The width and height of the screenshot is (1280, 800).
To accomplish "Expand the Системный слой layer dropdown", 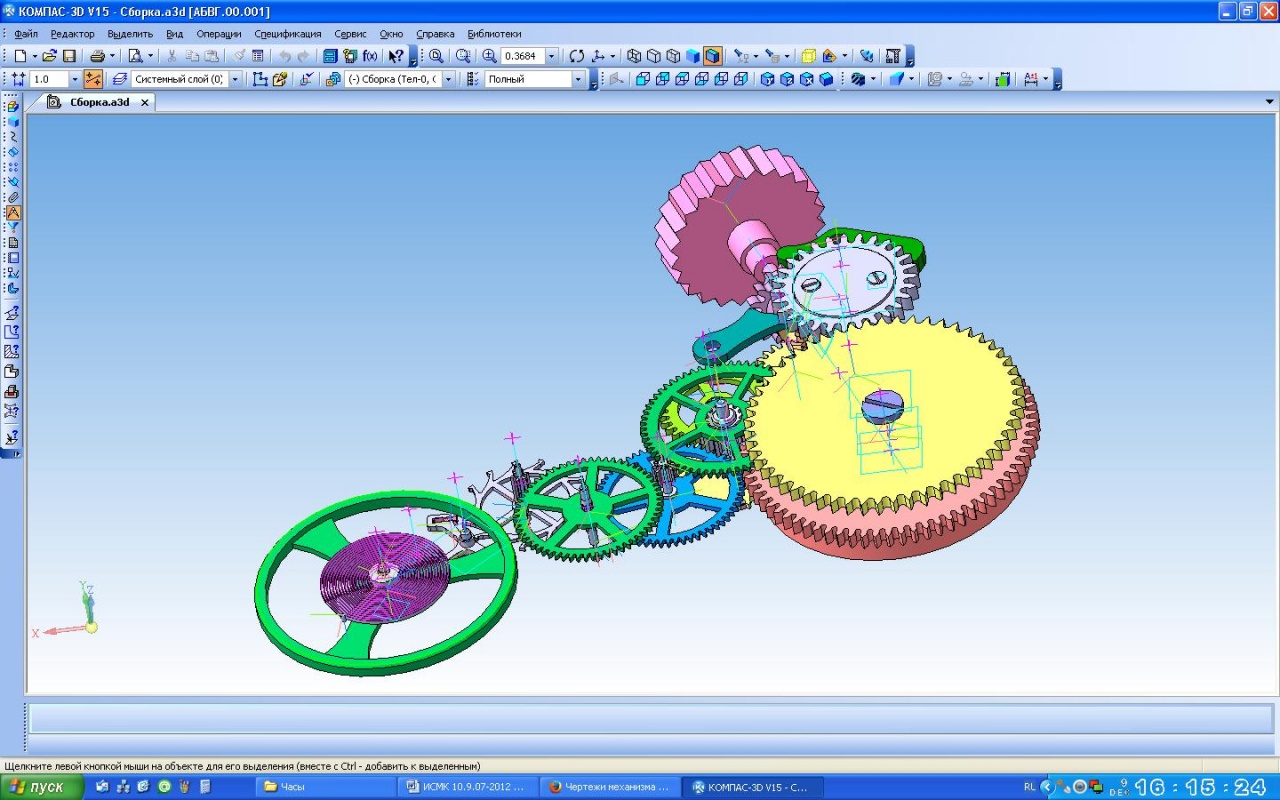I will point(235,79).
